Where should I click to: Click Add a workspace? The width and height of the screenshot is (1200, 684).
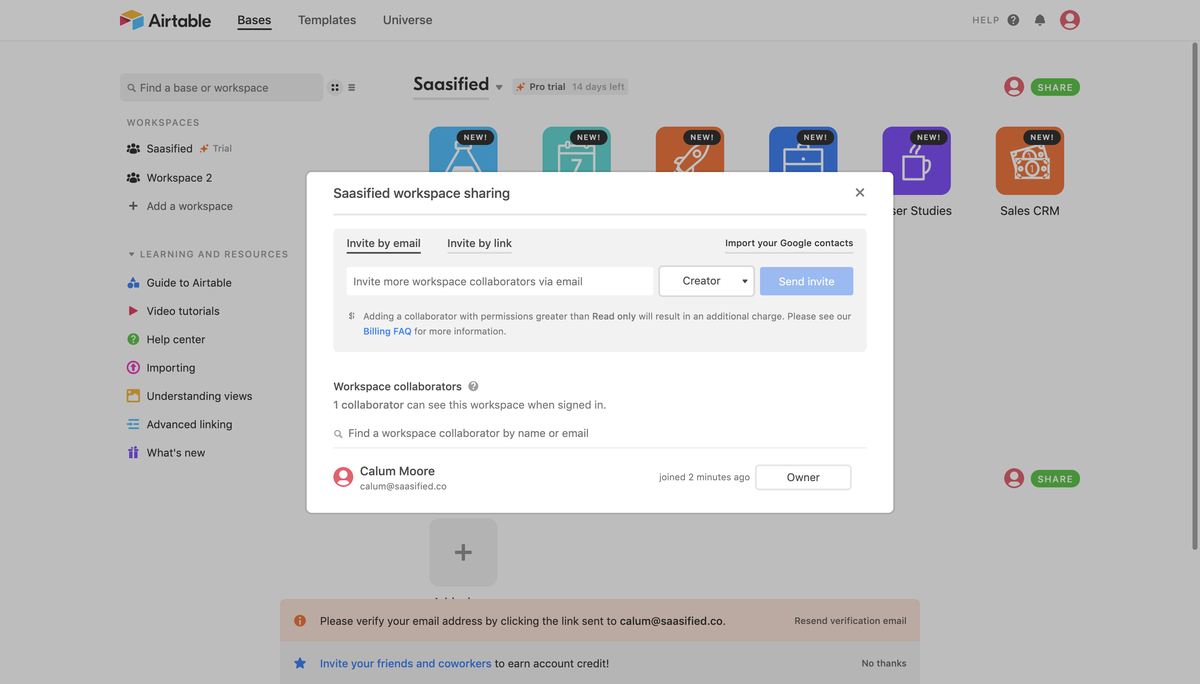(x=189, y=206)
